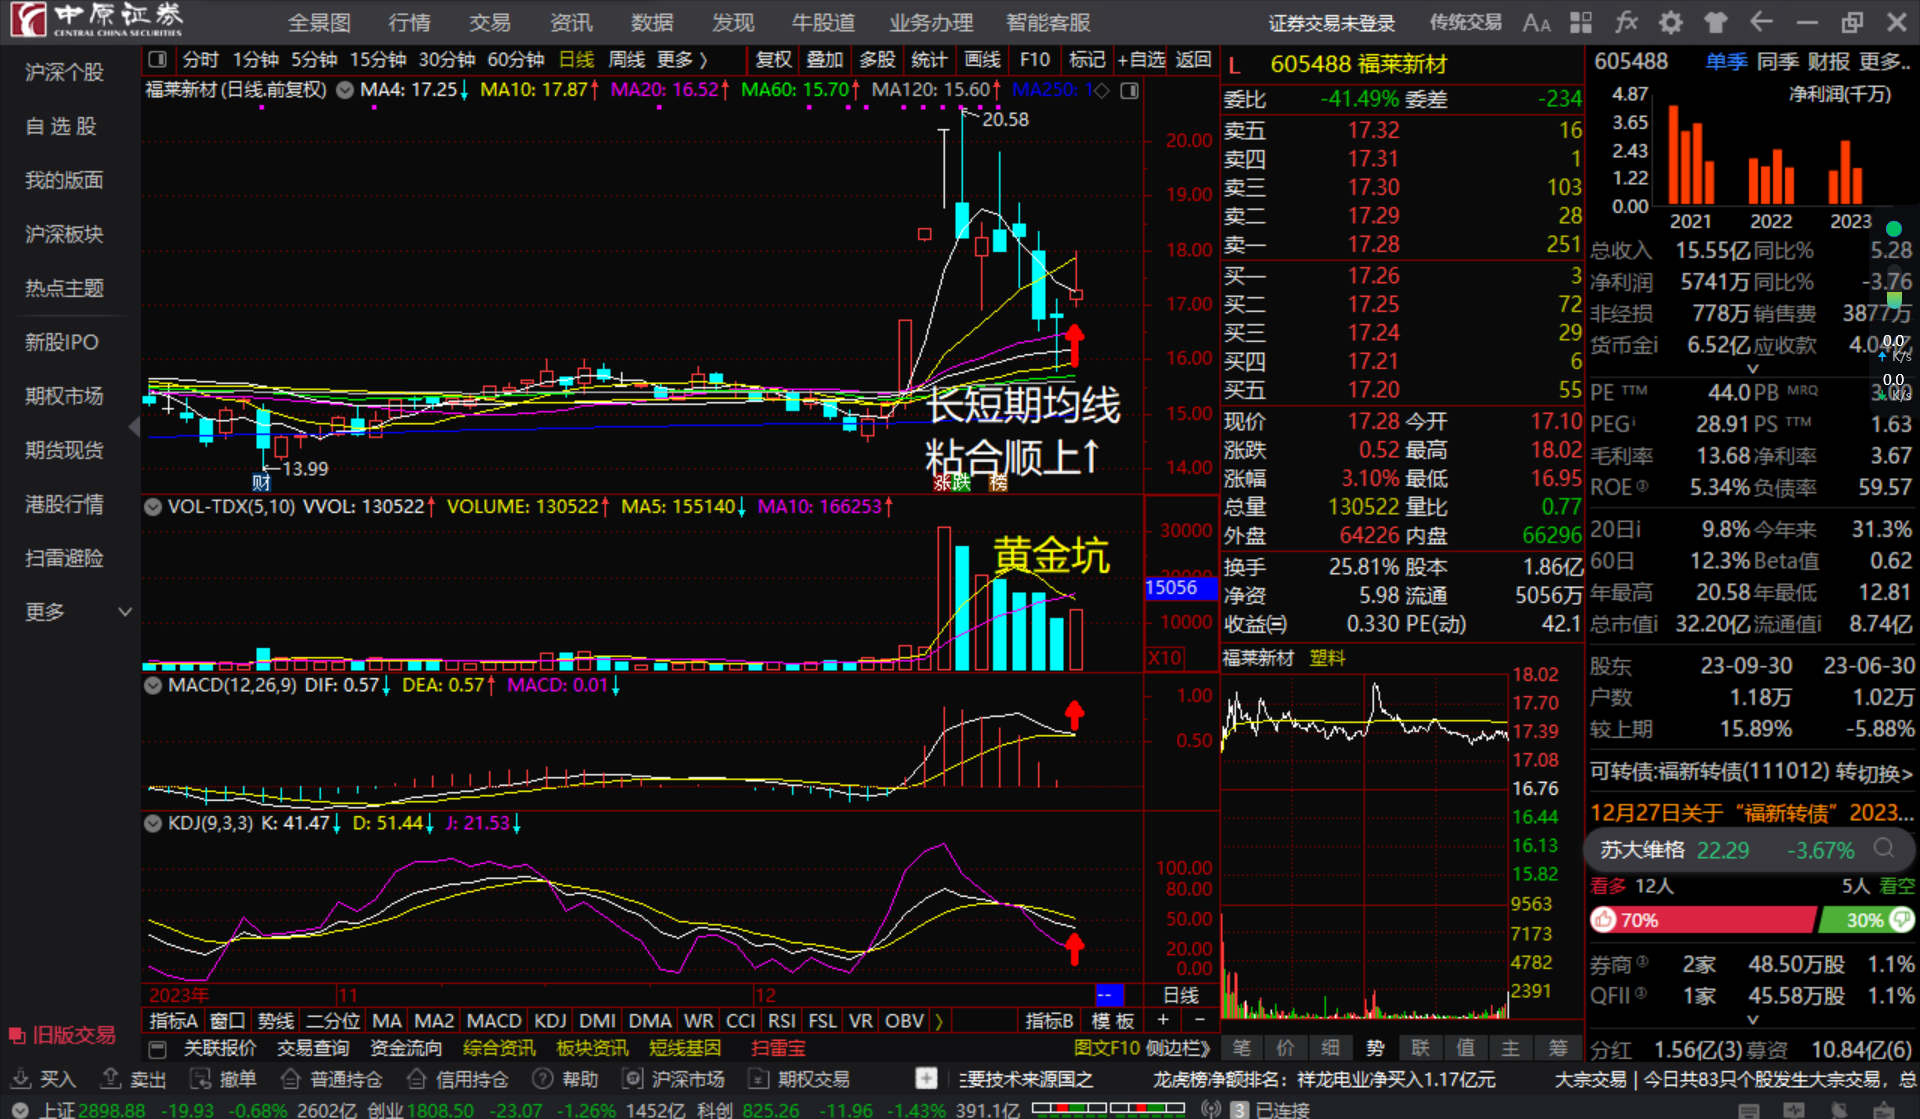Open 帮助 help icon
Screen dimensions: 1920x1119
coord(566,1079)
